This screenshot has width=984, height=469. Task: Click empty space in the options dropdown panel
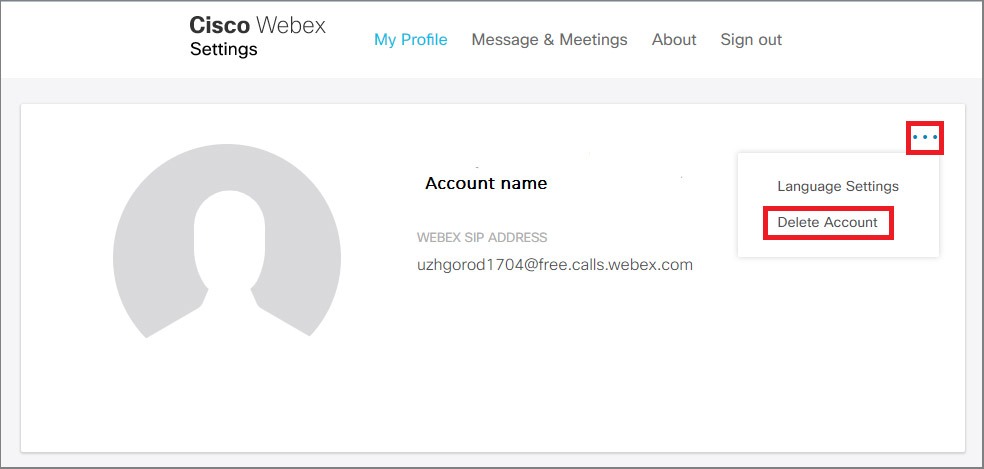tap(838, 245)
